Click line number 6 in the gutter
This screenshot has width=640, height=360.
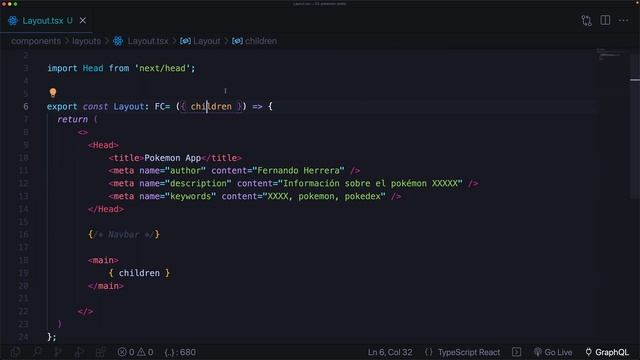[x=26, y=107]
